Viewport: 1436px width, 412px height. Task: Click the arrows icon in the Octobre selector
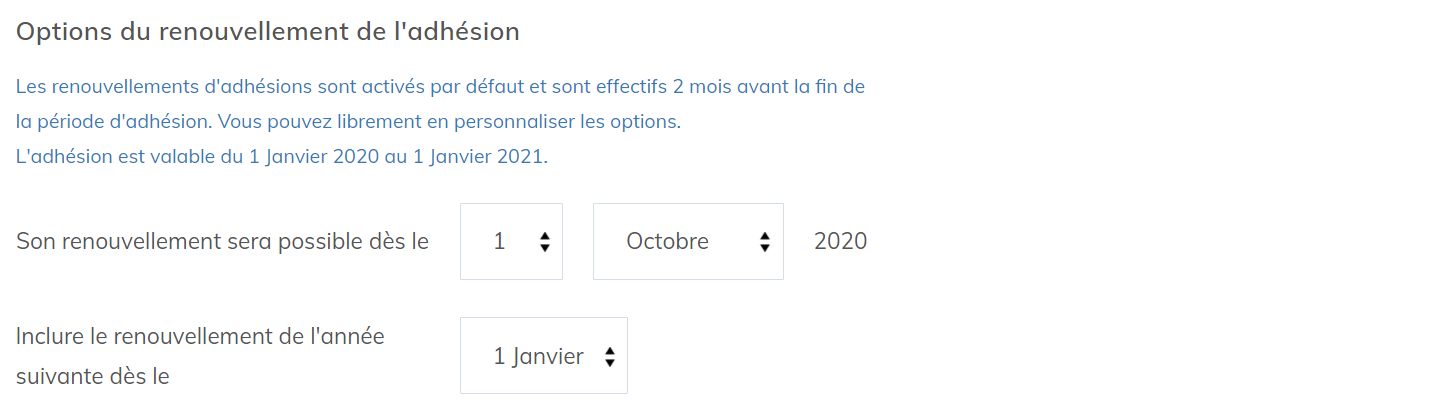coord(765,242)
